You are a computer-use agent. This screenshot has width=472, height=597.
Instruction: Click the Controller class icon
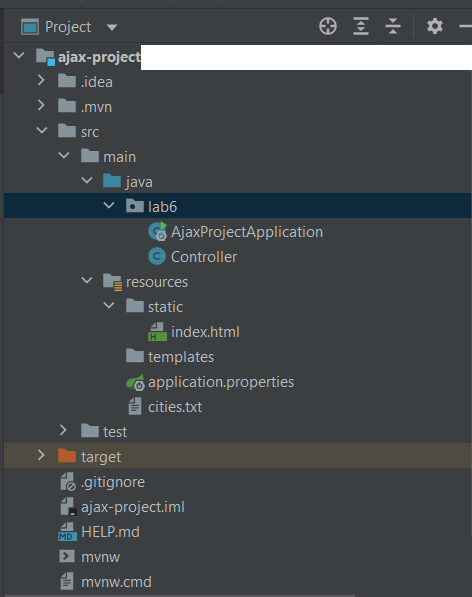click(x=157, y=256)
